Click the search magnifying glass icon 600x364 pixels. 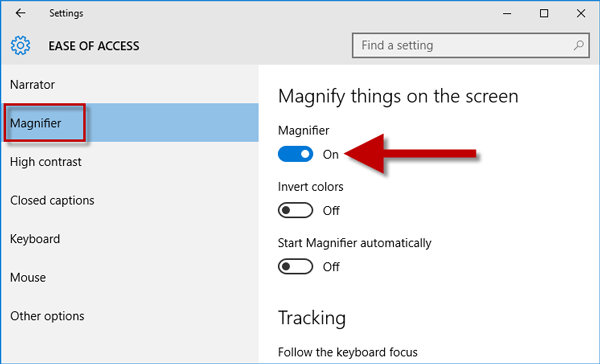click(x=579, y=45)
